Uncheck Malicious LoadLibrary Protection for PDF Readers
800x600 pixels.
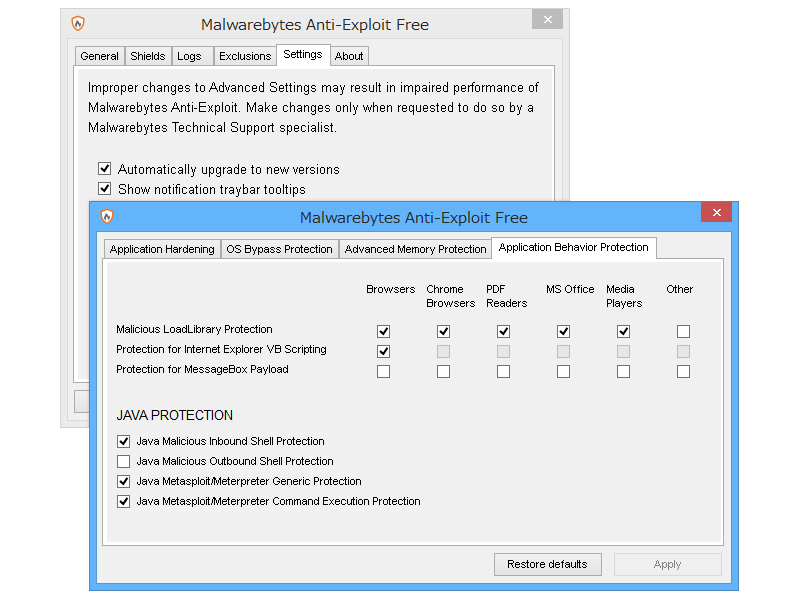[504, 332]
